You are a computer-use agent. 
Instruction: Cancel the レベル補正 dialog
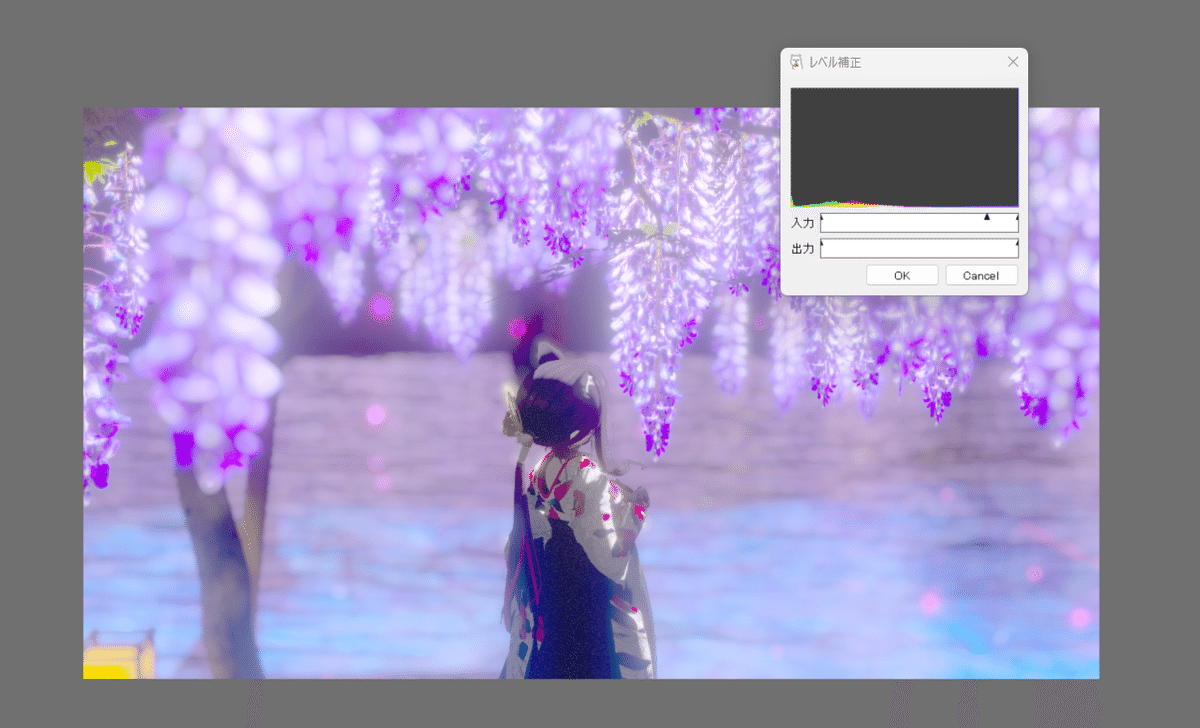point(981,275)
